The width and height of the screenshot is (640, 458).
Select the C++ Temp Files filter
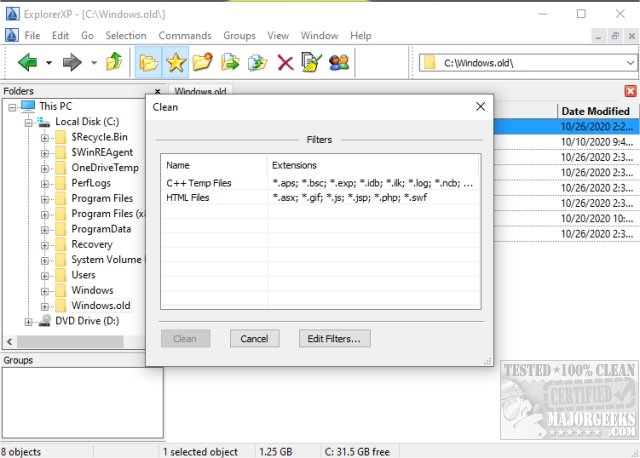pyautogui.click(x=198, y=183)
